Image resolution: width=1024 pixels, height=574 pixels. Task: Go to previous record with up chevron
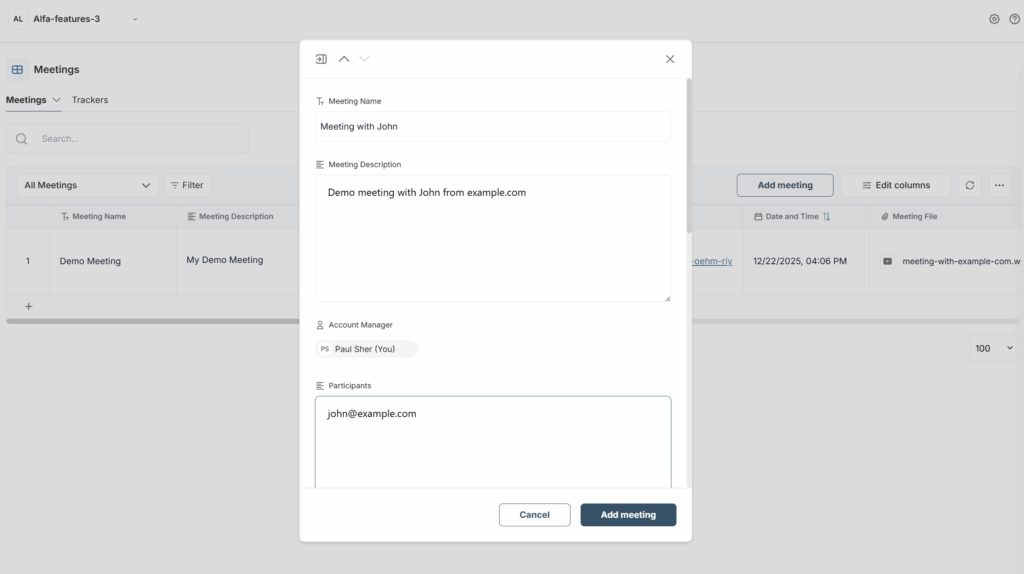pyautogui.click(x=344, y=59)
